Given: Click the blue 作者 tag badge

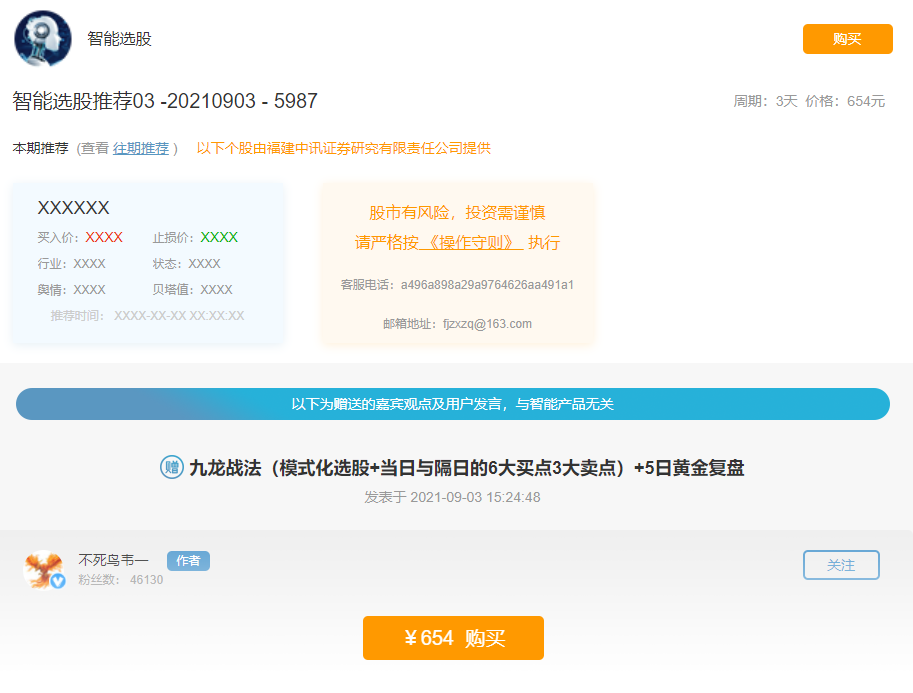Looking at the screenshot, I should (188, 561).
